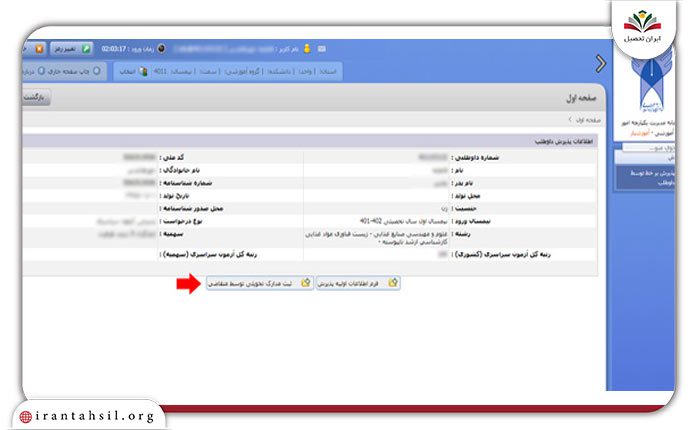Click the Azad University logo in sidebar
The height and width of the screenshot is (430, 700).
tap(651, 83)
